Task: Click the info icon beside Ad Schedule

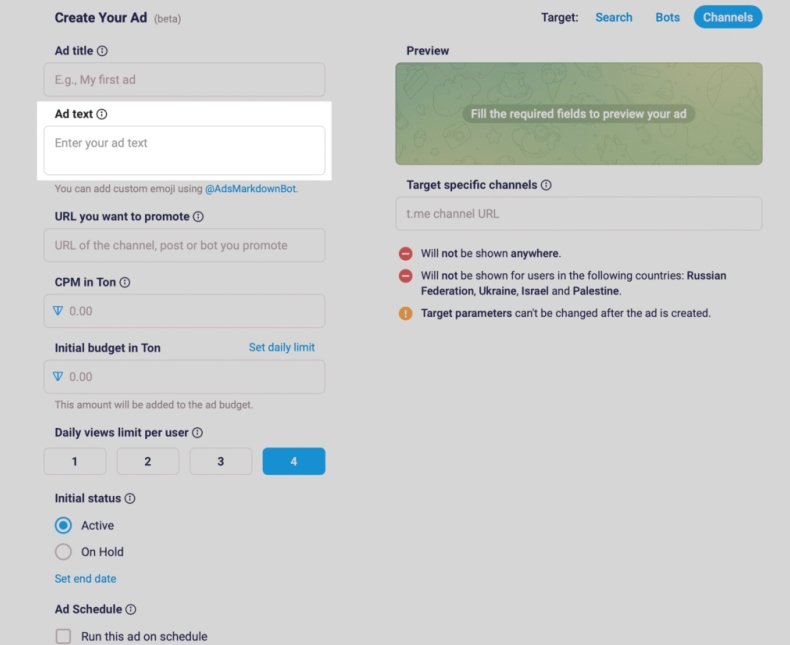Action: click(x=131, y=610)
